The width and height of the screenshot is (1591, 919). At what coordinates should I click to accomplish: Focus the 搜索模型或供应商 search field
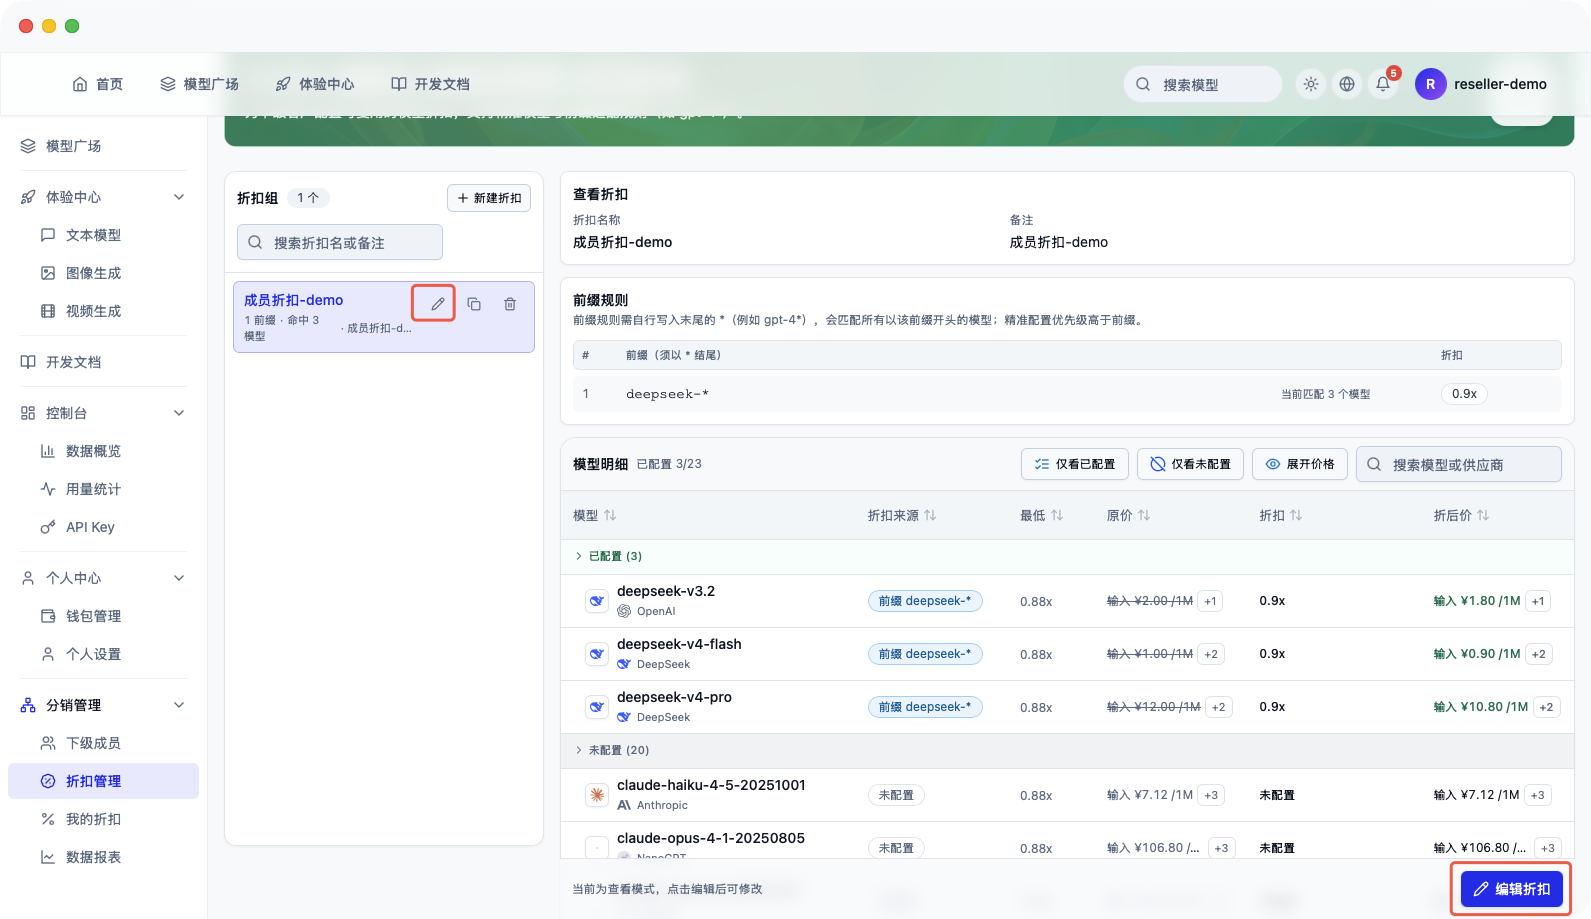point(1459,464)
